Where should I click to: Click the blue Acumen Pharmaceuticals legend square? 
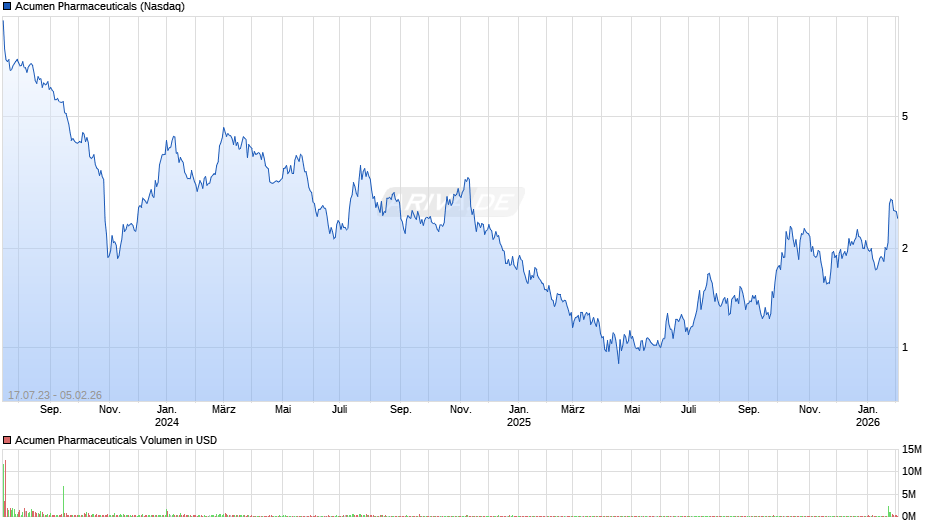click(7, 7)
